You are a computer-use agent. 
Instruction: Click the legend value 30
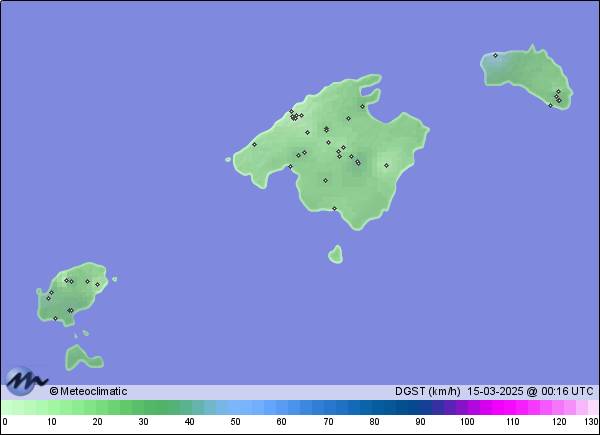pos(143,422)
